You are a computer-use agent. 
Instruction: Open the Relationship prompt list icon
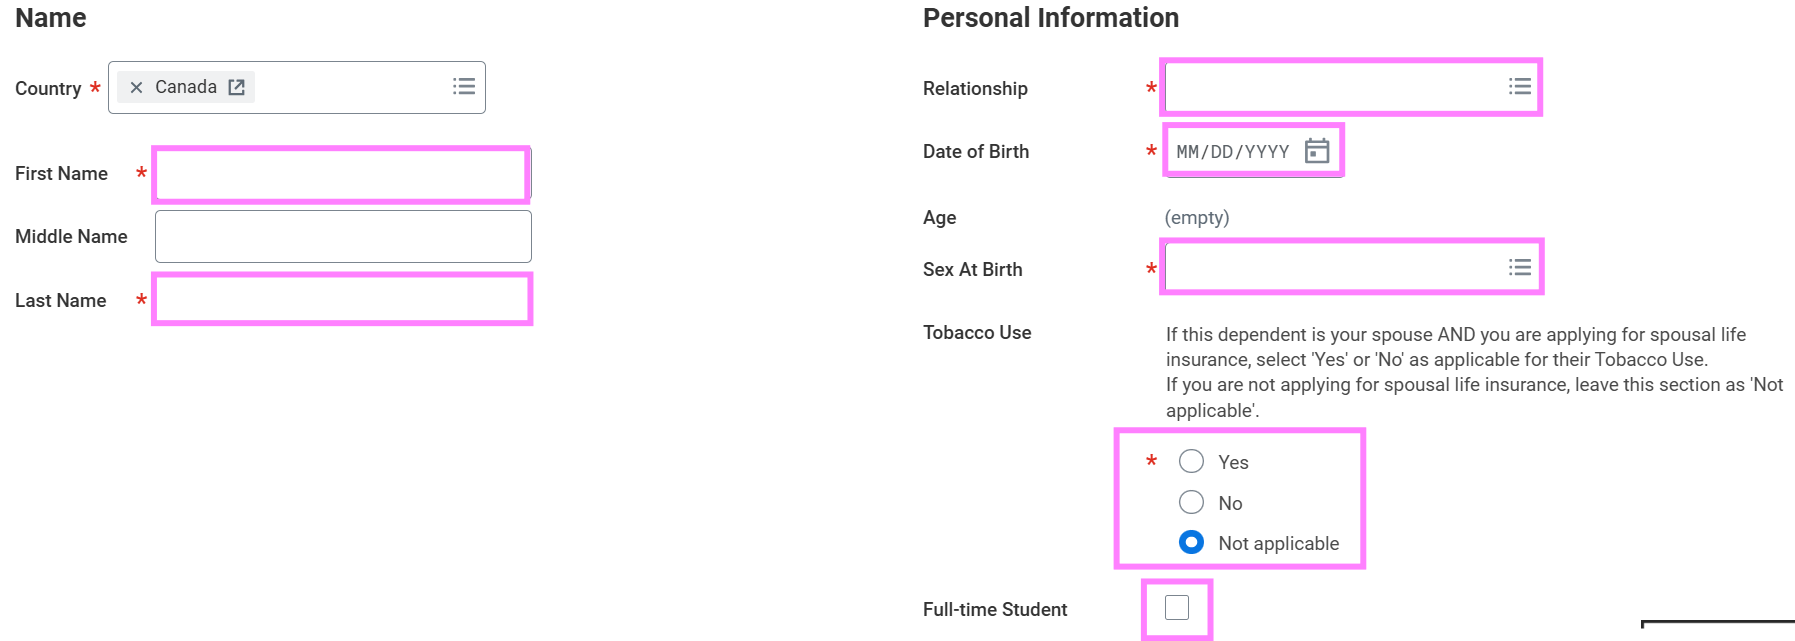click(1519, 87)
